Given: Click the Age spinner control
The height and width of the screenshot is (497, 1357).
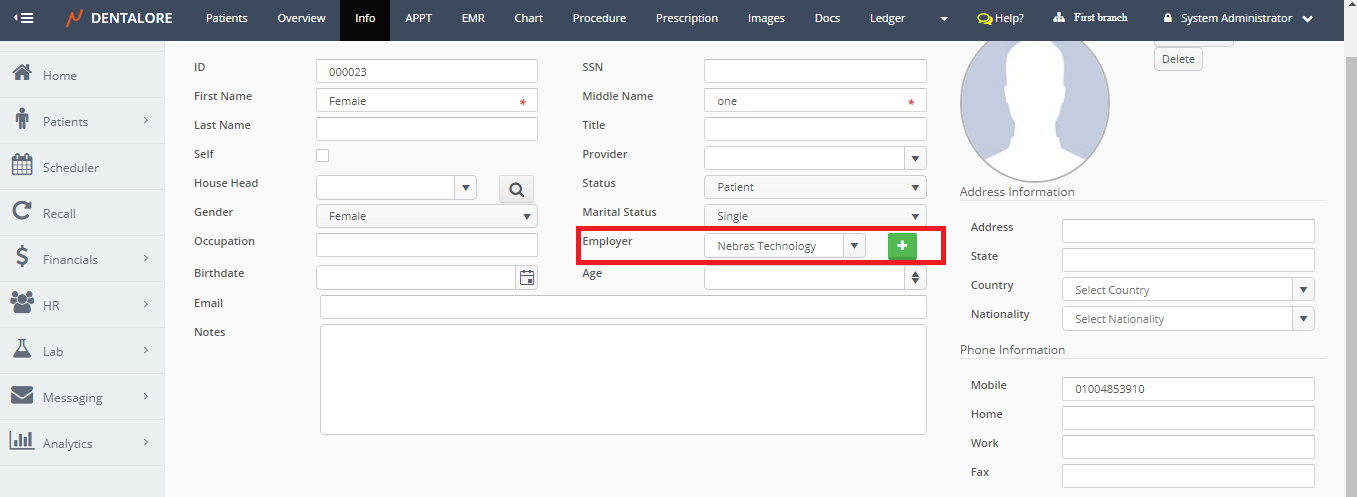Looking at the screenshot, I should [x=915, y=278].
